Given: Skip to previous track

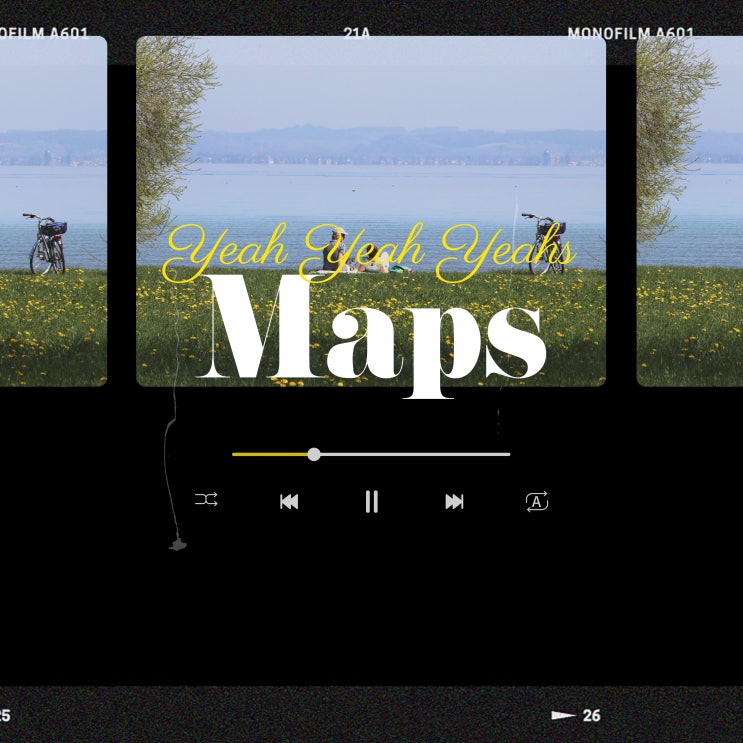Looking at the screenshot, I should [289, 501].
